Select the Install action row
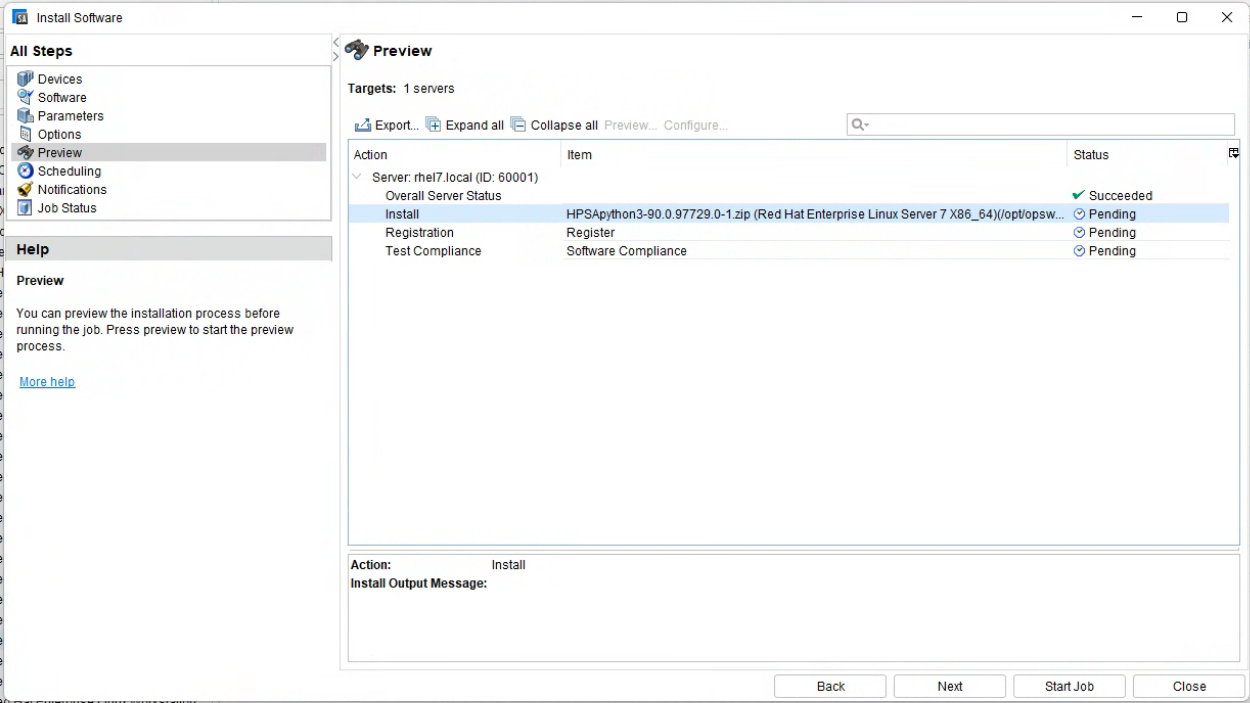 click(x=789, y=214)
